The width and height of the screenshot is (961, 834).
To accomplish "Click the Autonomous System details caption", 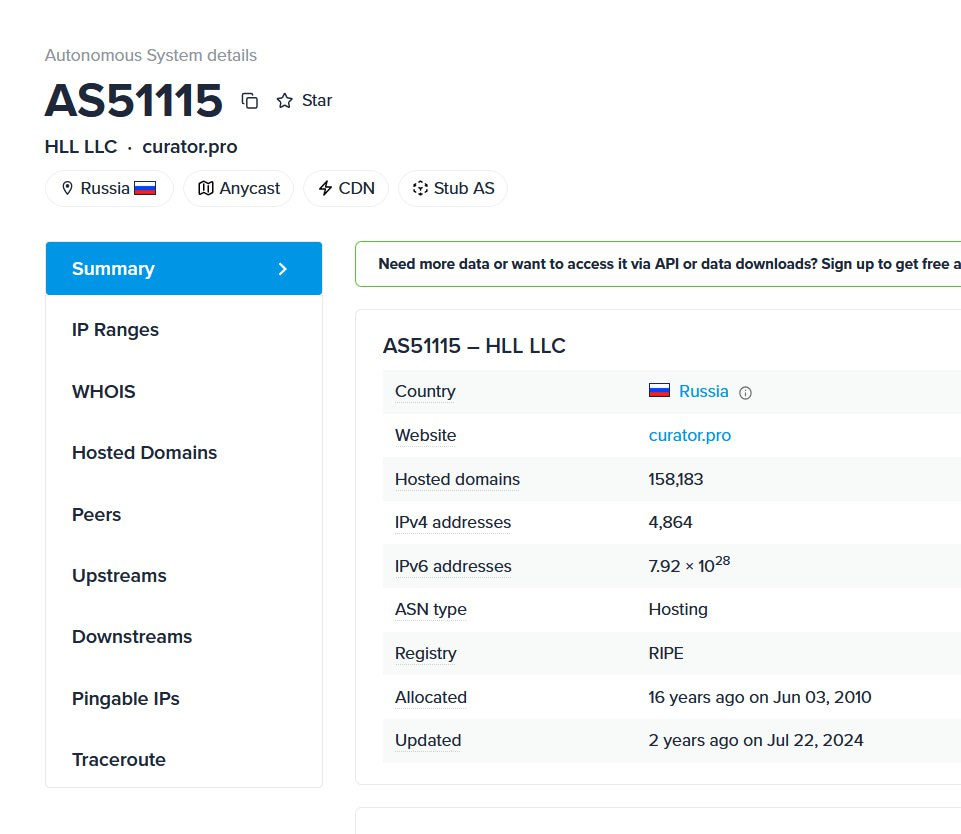I will click(151, 55).
